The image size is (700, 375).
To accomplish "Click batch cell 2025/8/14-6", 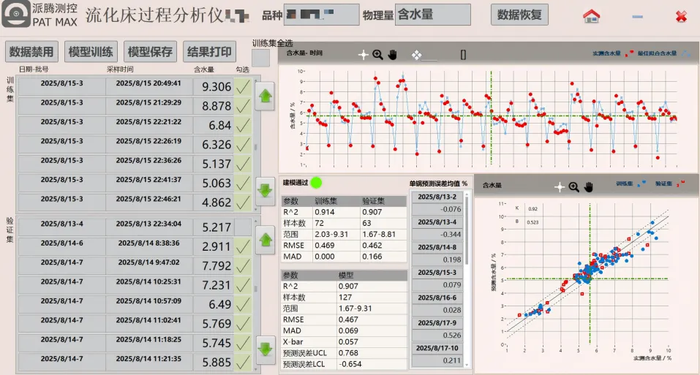I will (x=62, y=246).
